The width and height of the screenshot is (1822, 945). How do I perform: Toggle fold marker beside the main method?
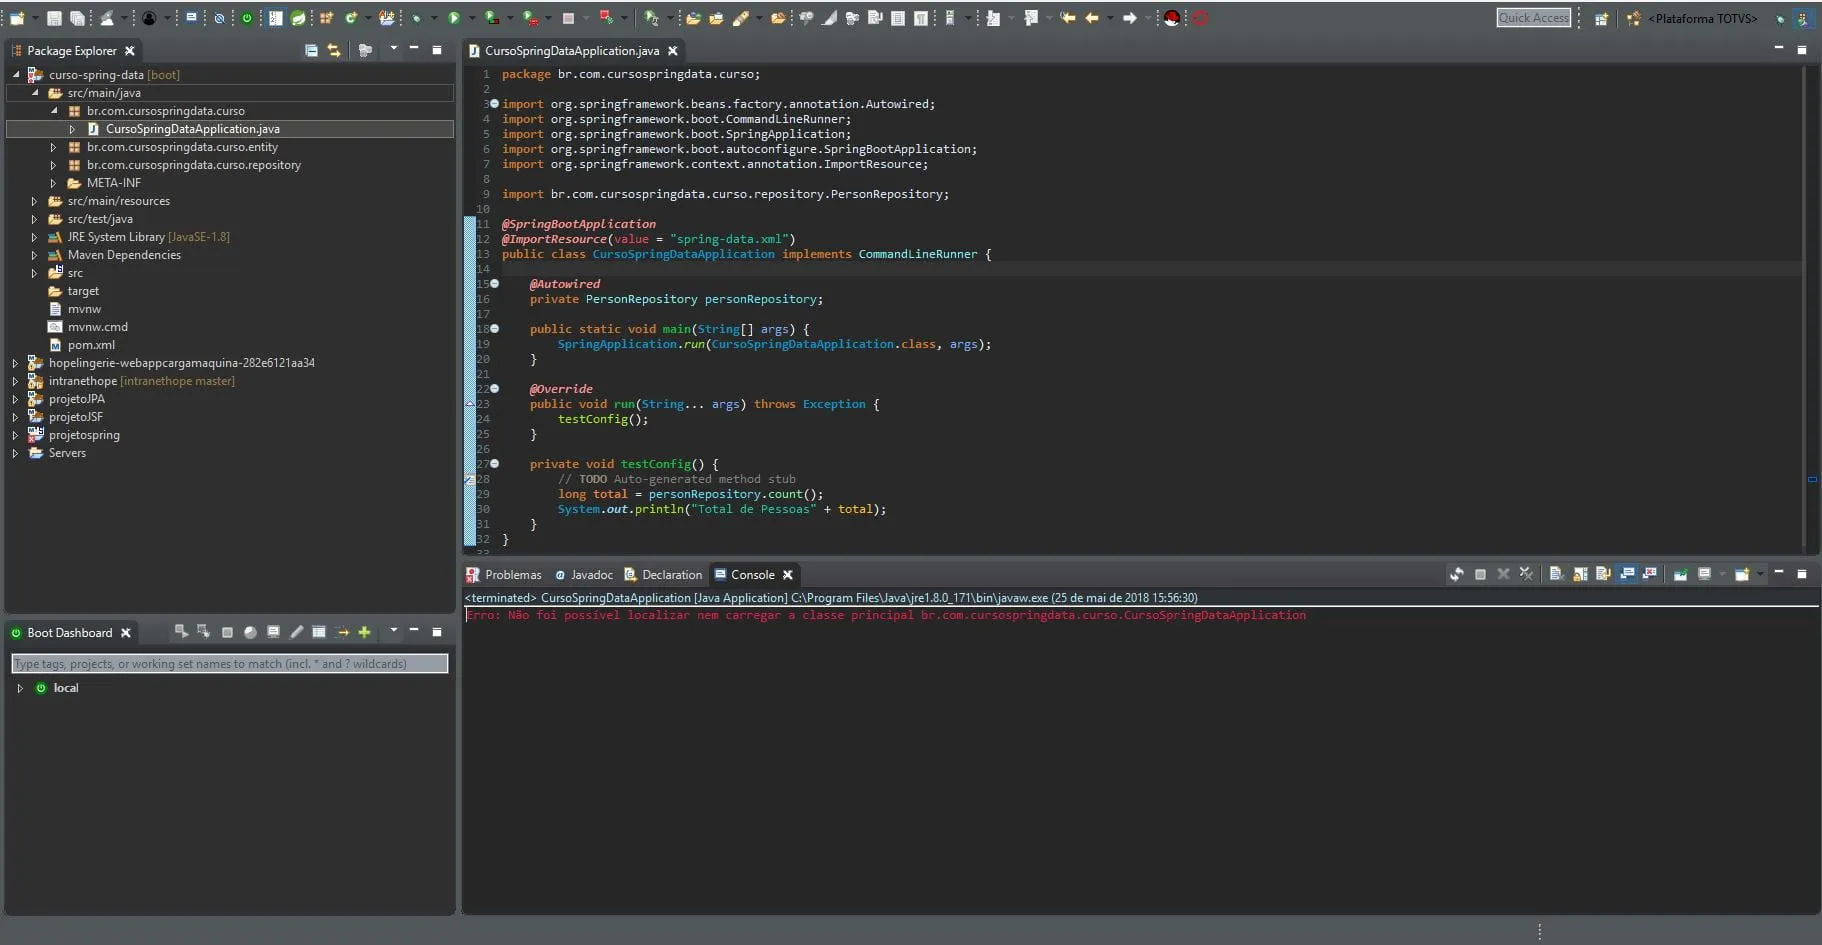pyautogui.click(x=494, y=329)
